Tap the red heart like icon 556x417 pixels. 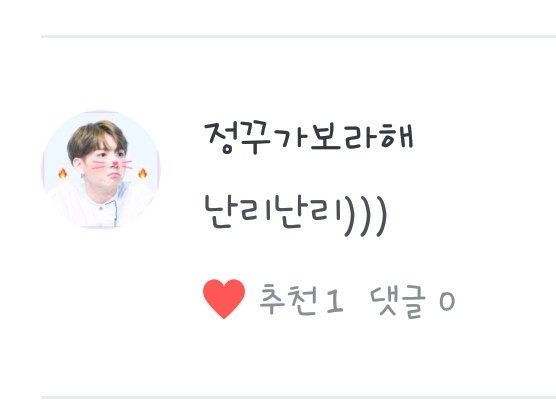(224, 299)
